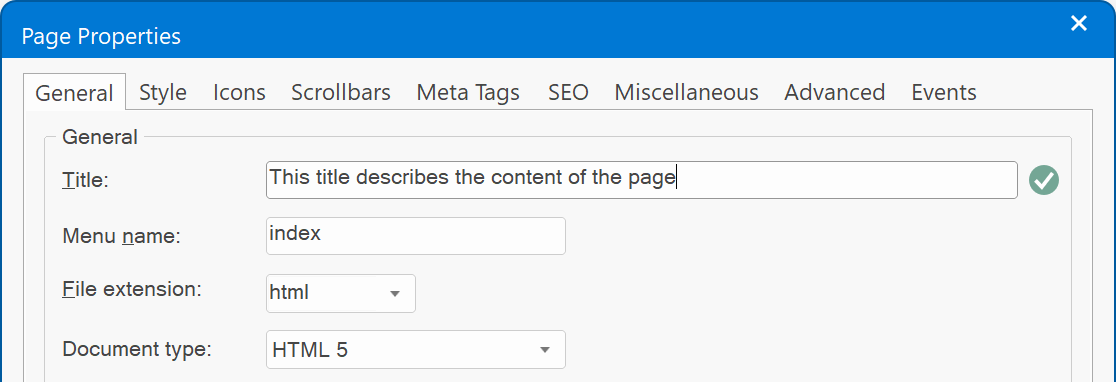Click inside the Title text field
The image size is (1116, 382).
point(641,180)
